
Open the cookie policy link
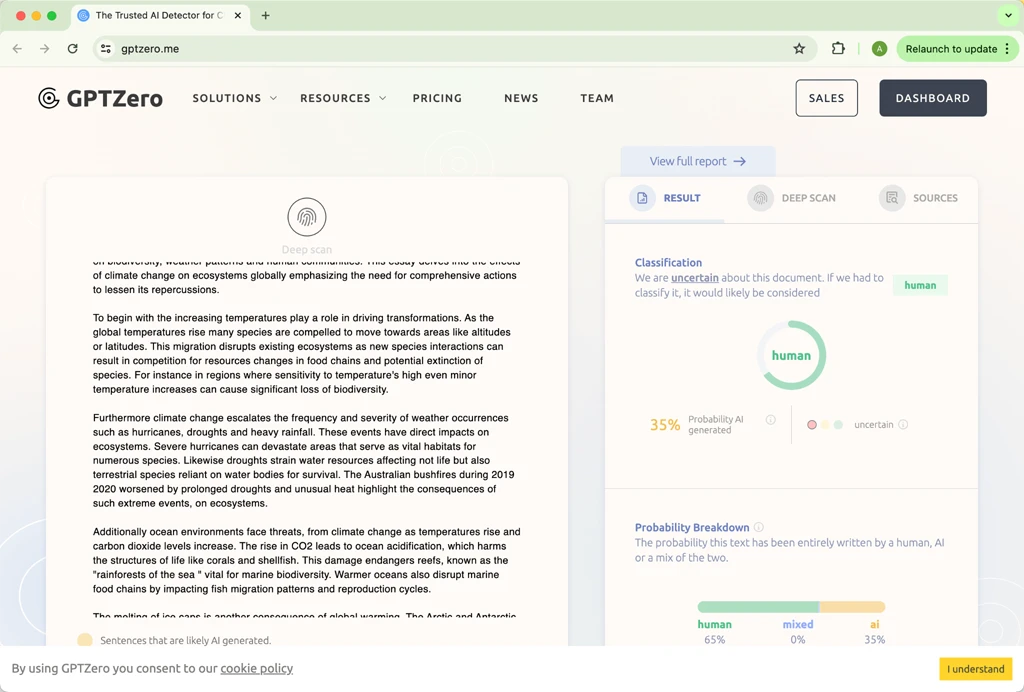257,668
